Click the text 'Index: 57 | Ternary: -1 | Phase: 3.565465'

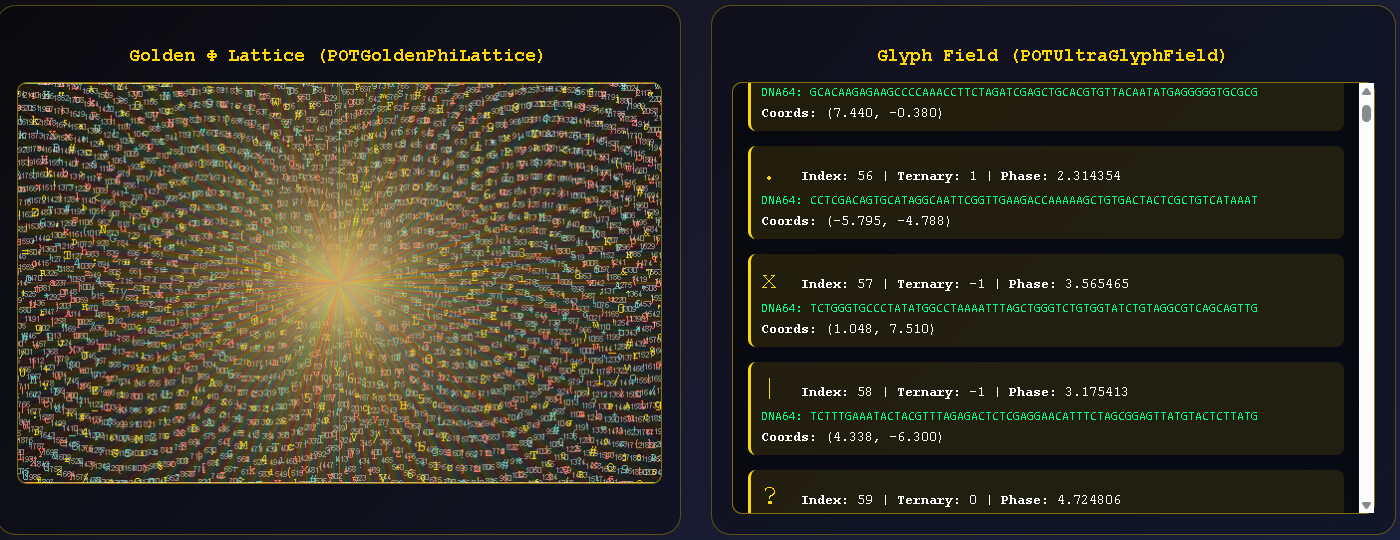click(965, 284)
